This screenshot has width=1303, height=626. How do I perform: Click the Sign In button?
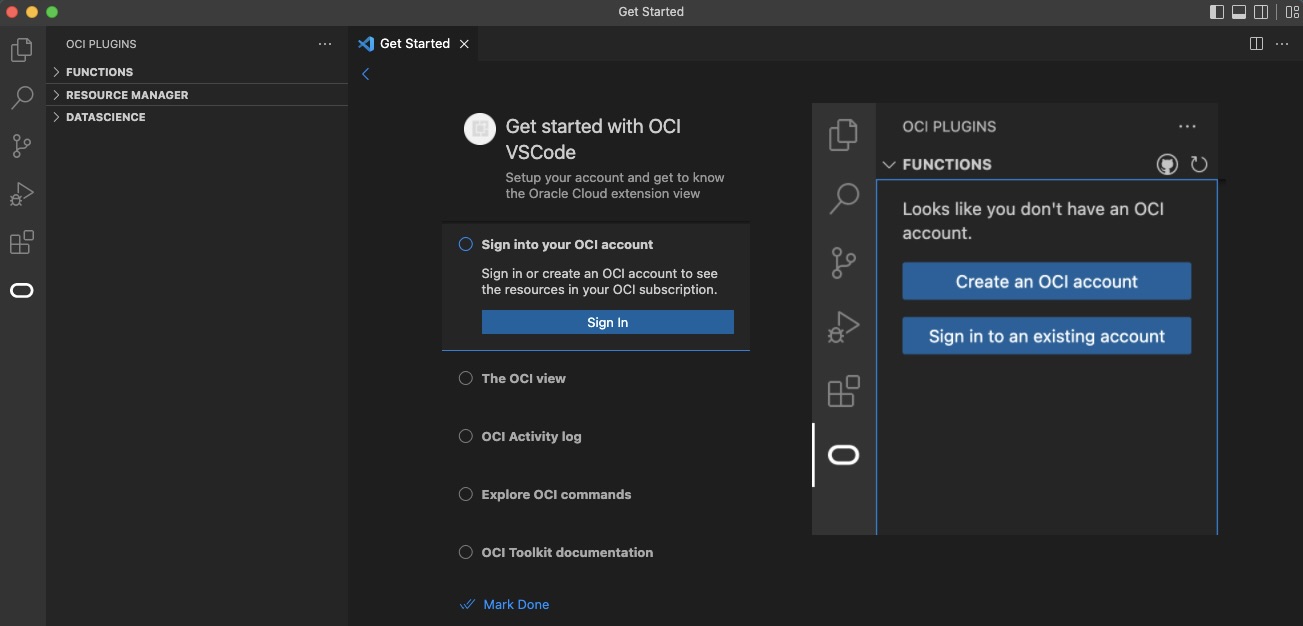607,322
